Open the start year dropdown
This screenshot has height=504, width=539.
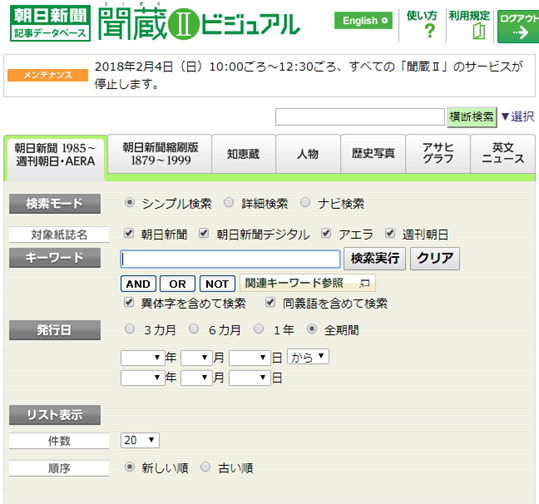(142, 358)
